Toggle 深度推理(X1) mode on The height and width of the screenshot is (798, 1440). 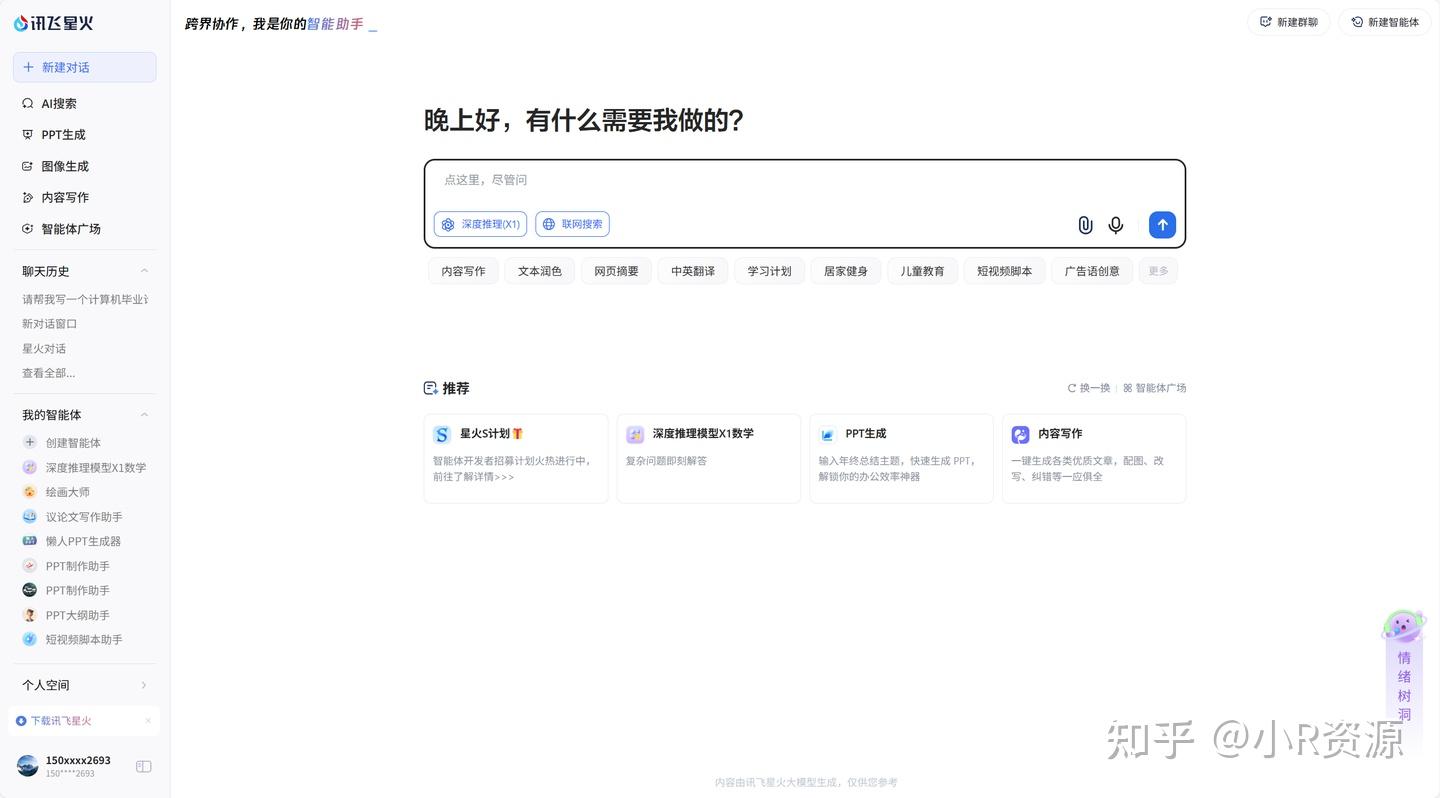pos(480,224)
